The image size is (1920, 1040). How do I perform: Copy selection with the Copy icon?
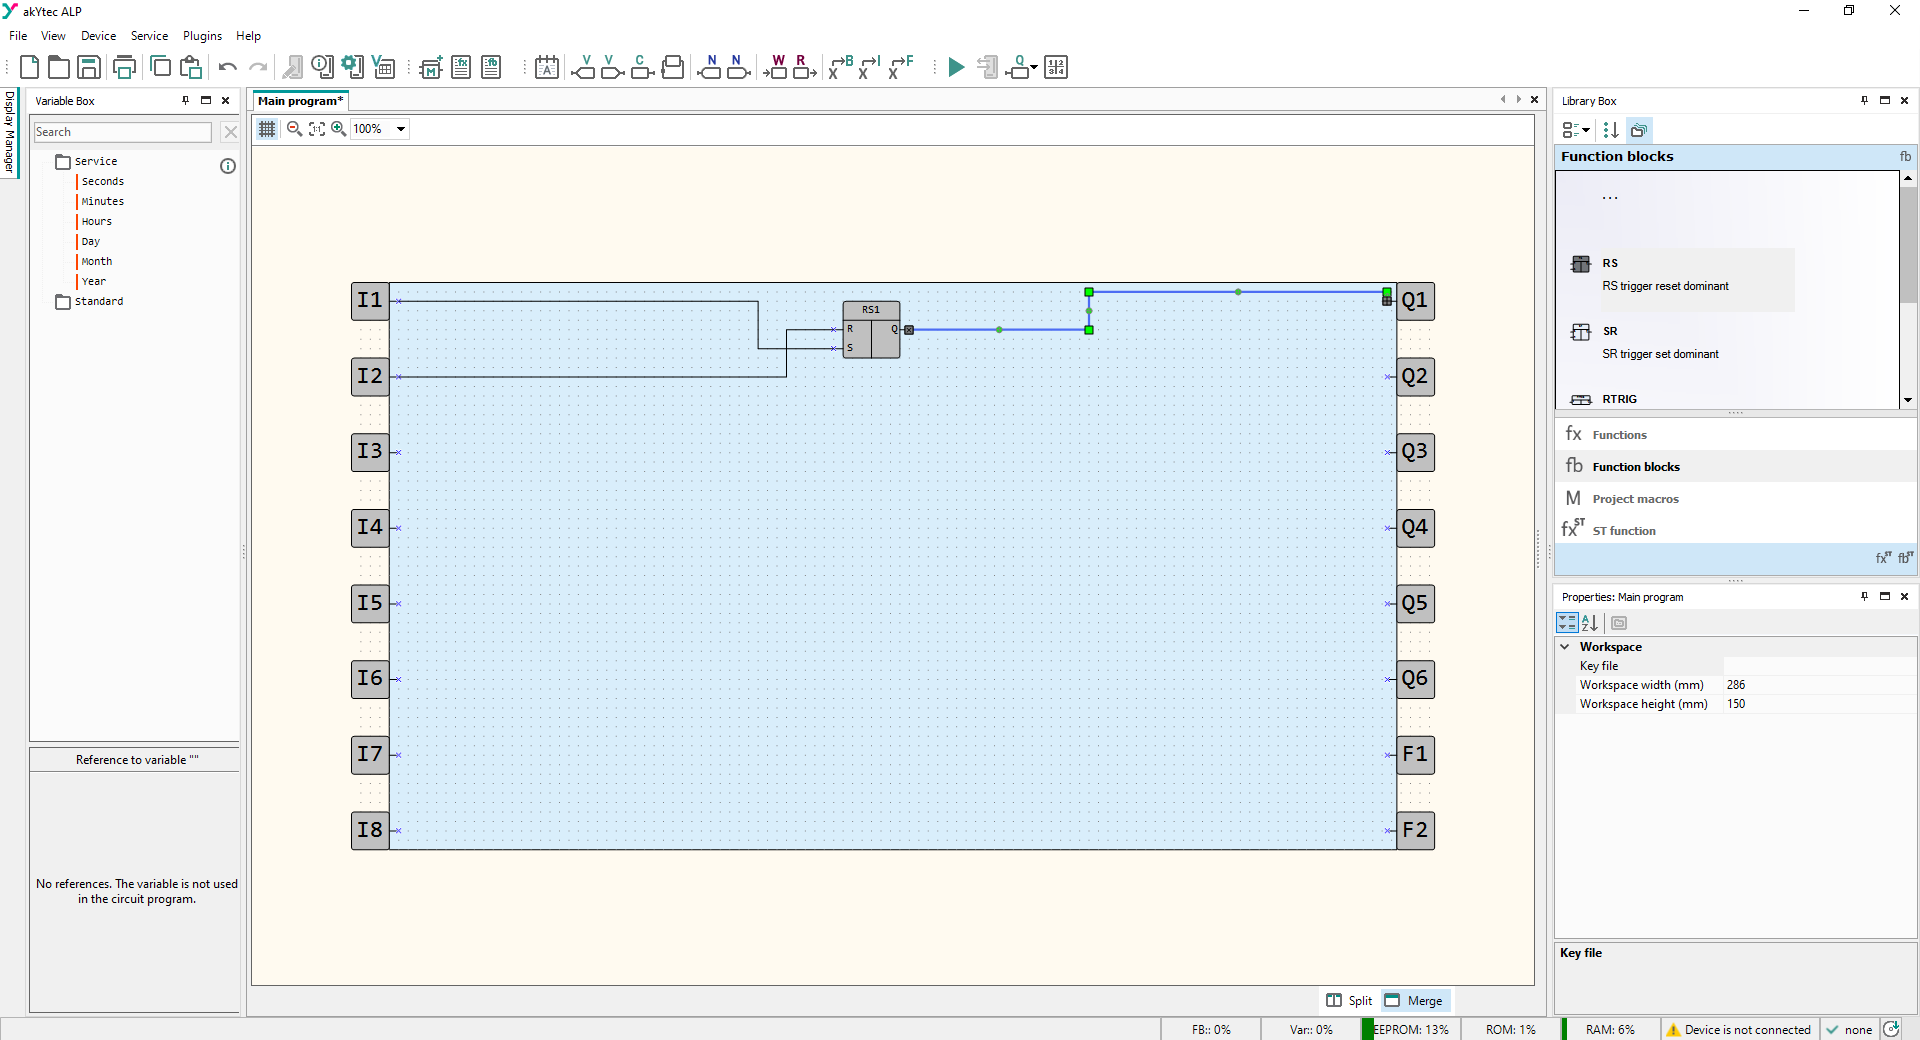coord(160,67)
